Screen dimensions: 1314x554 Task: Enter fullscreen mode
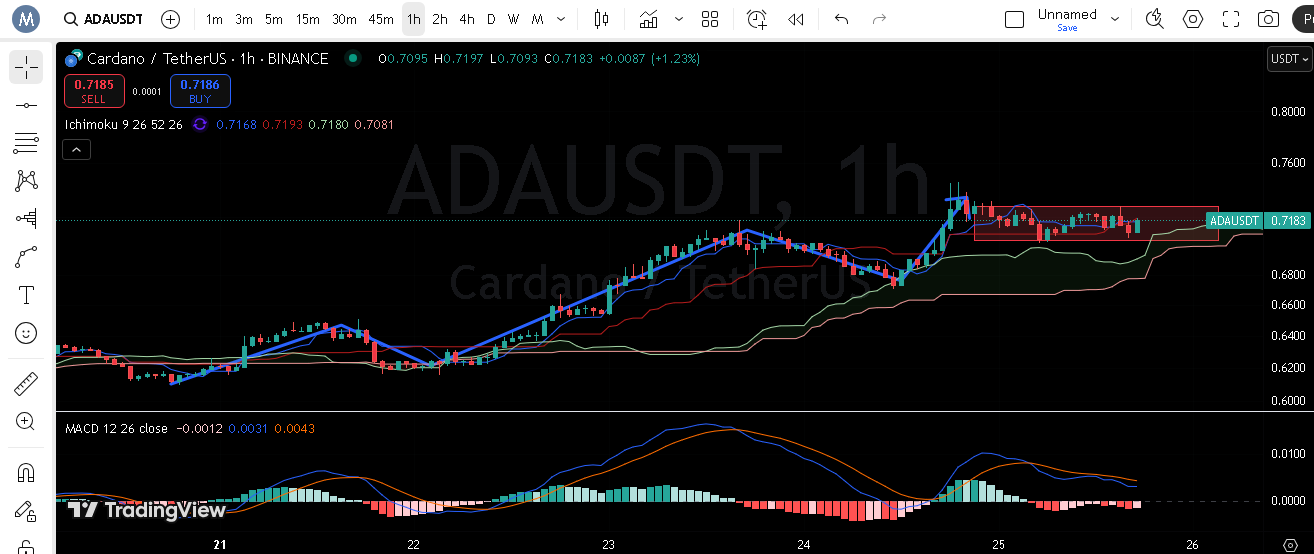click(x=1231, y=19)
